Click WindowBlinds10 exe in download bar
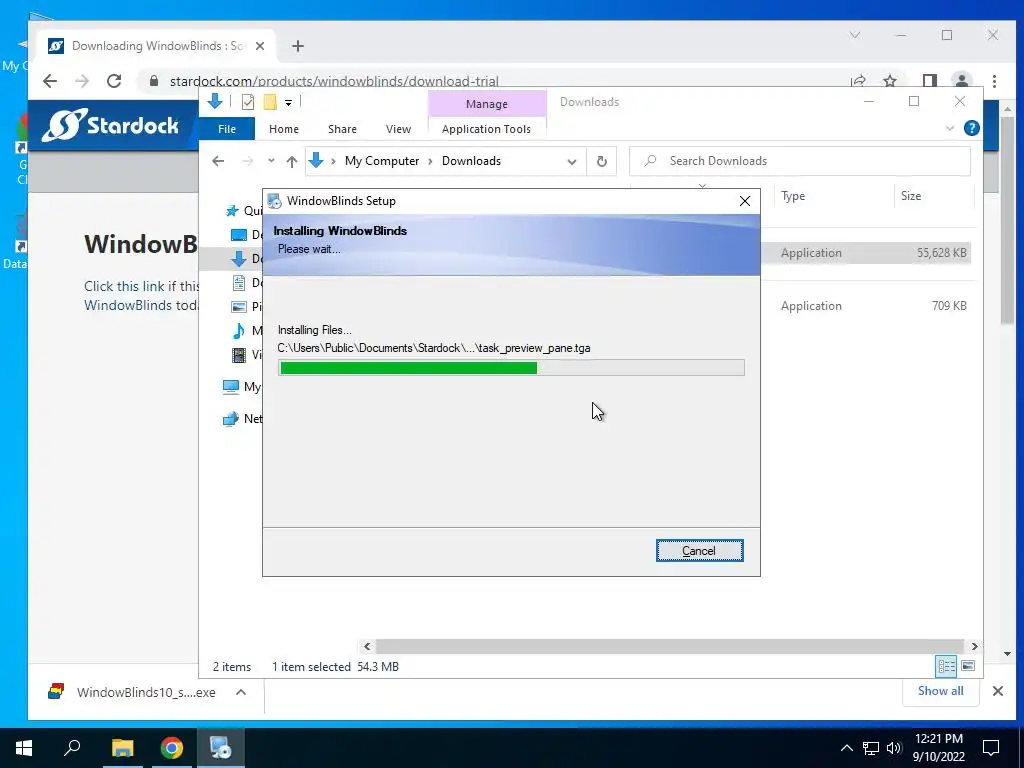This screenshot has width=1024, height=768. point(132,692)
